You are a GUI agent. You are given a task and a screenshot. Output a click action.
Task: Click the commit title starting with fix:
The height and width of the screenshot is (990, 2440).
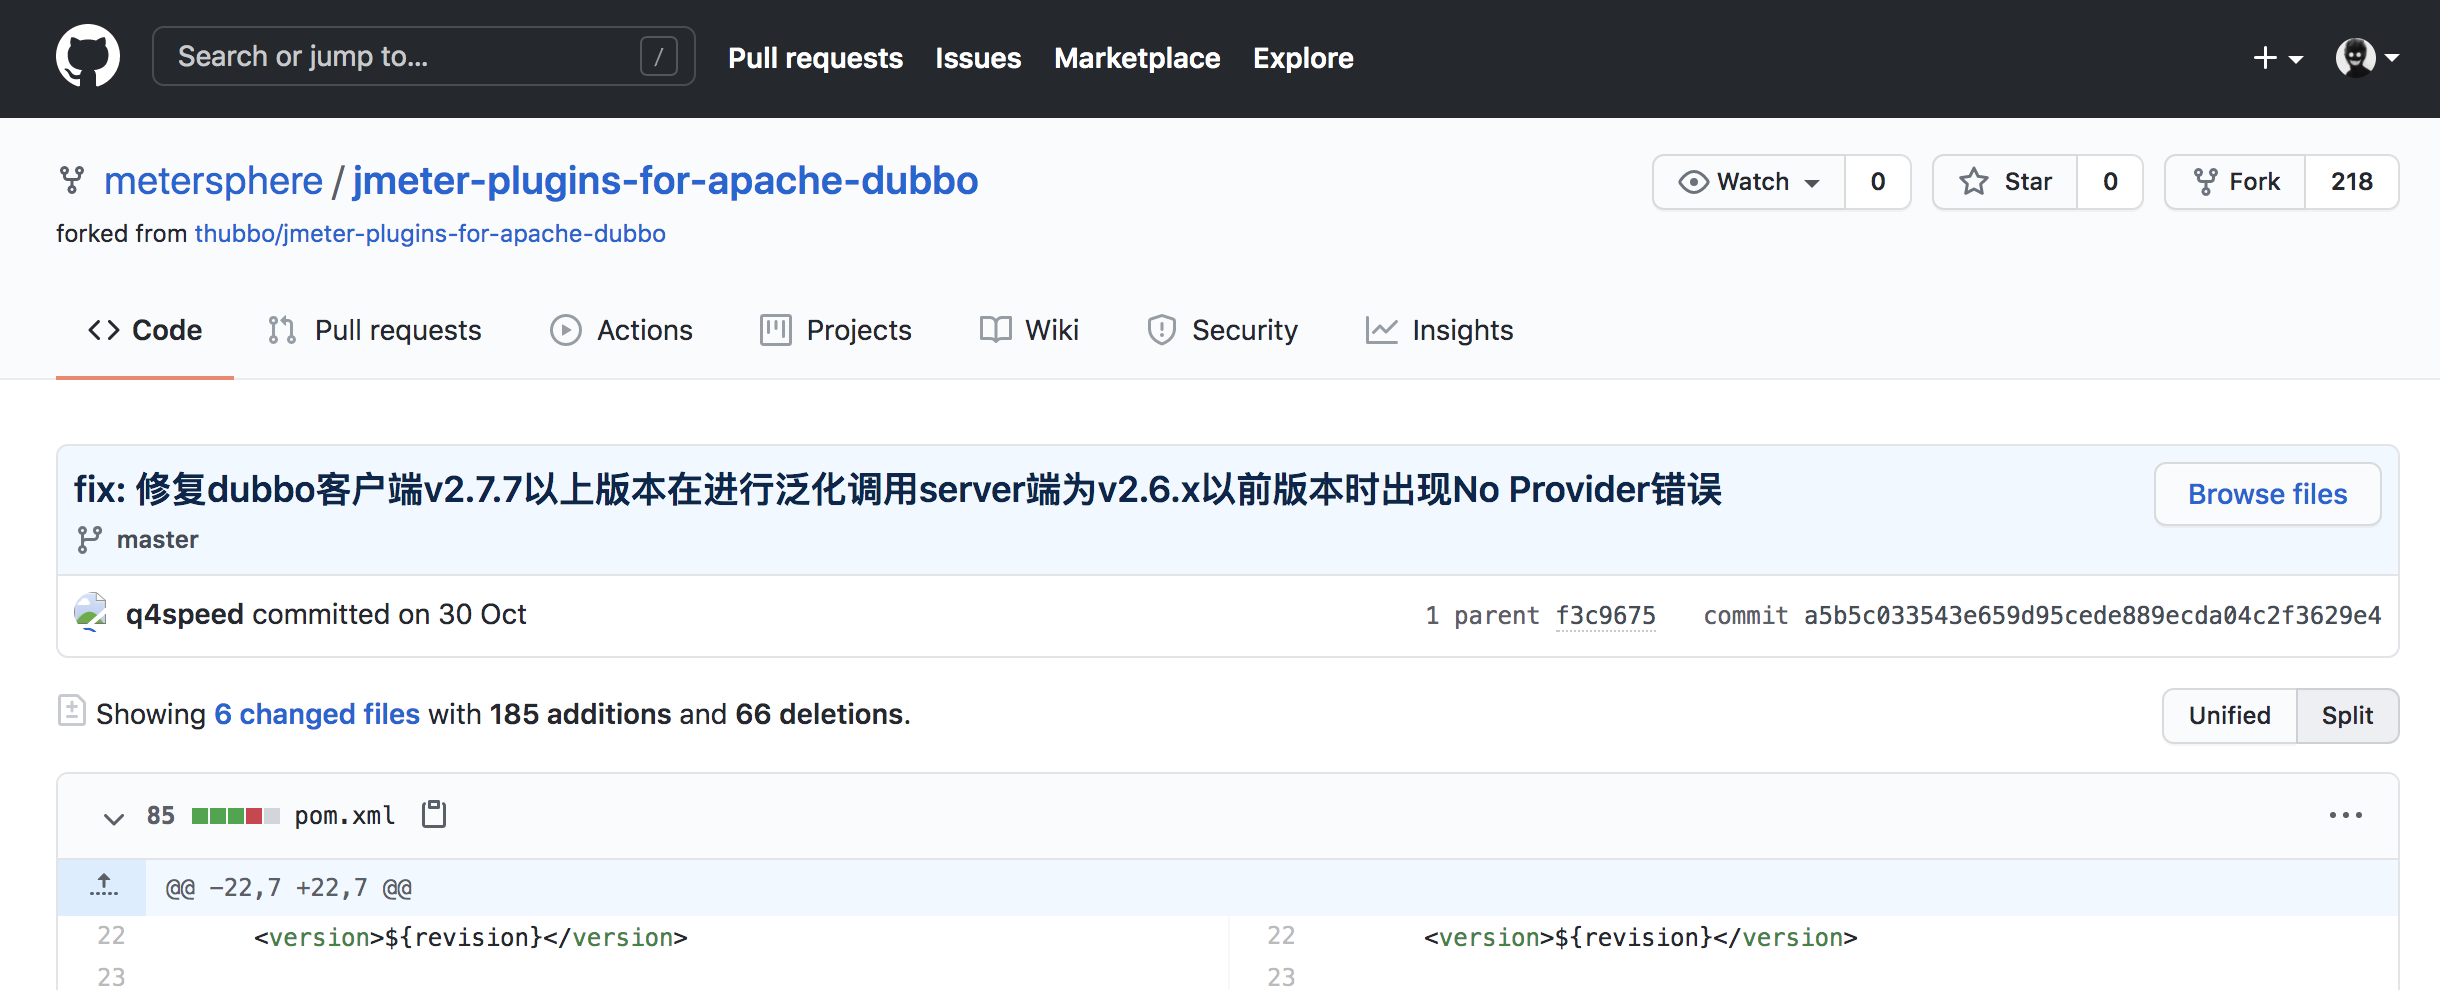coord(897,489)
